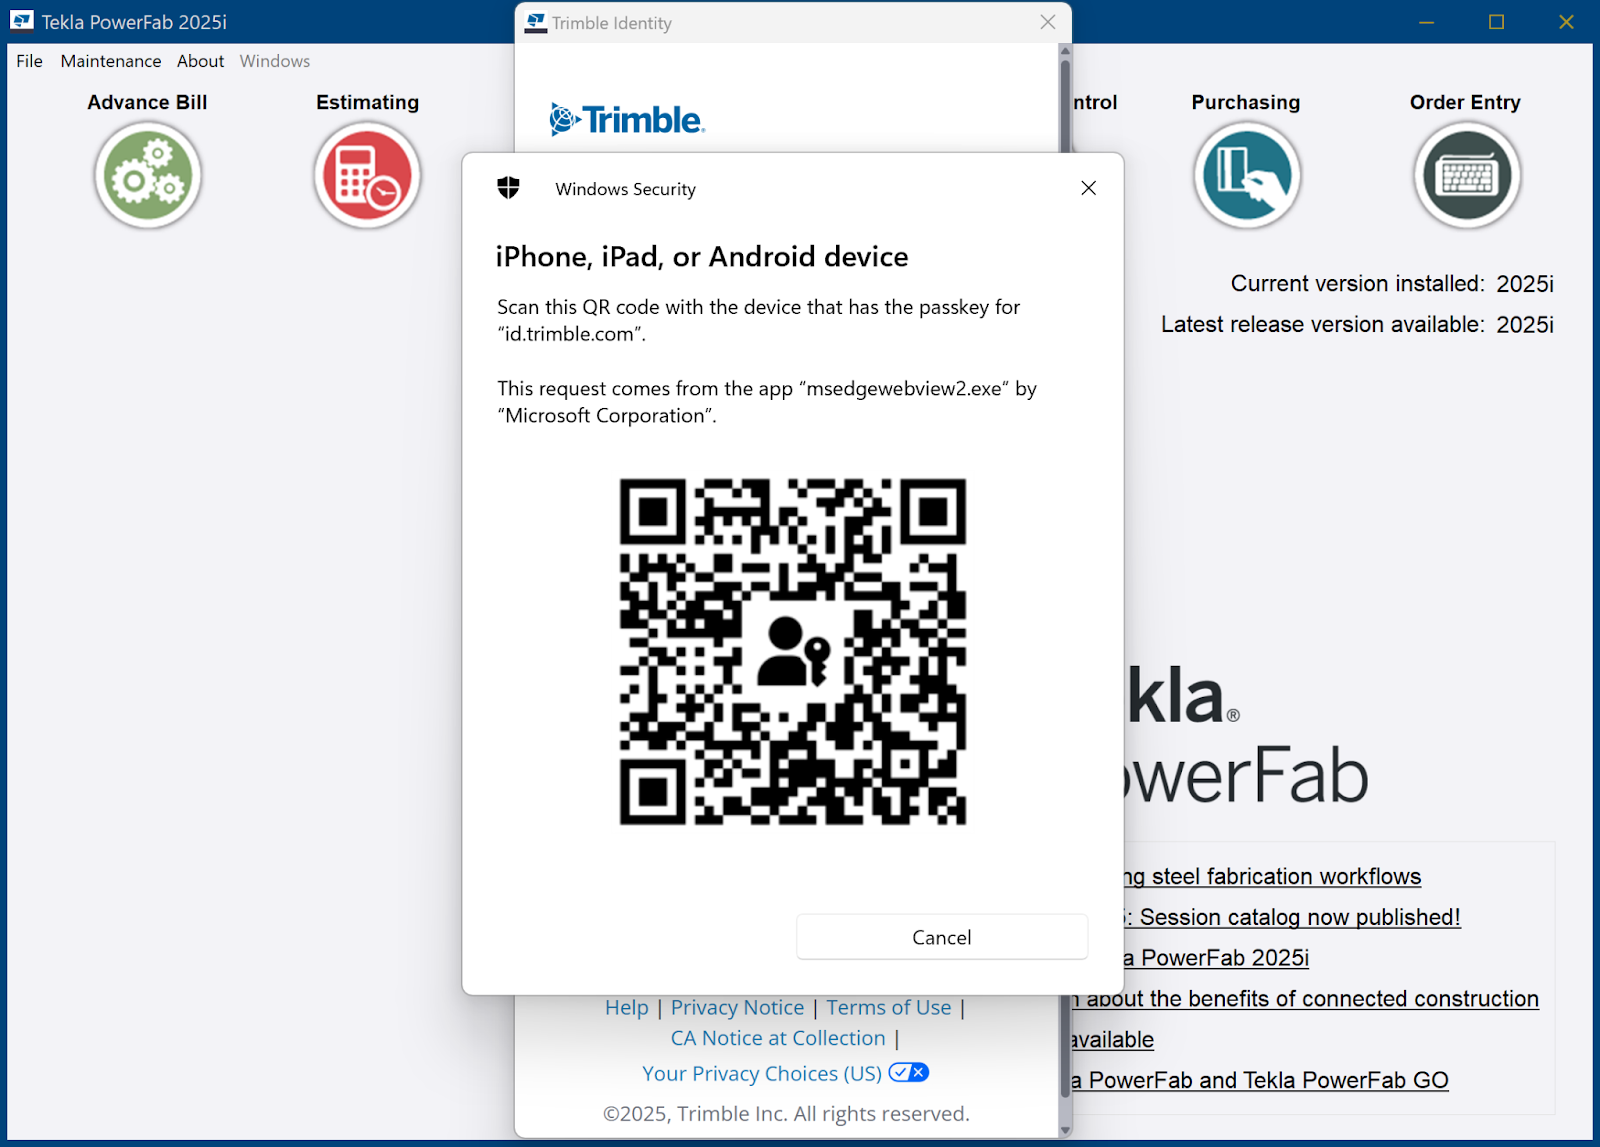Viewport: 1600px width, 1147px height.
Task: Click the scroll down arrow in Trimble Identity
Action: [1065, 1130]
